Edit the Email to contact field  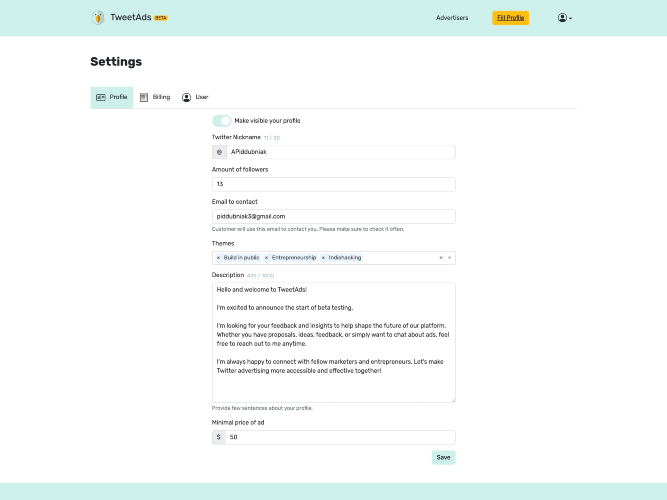click(333, 216)
